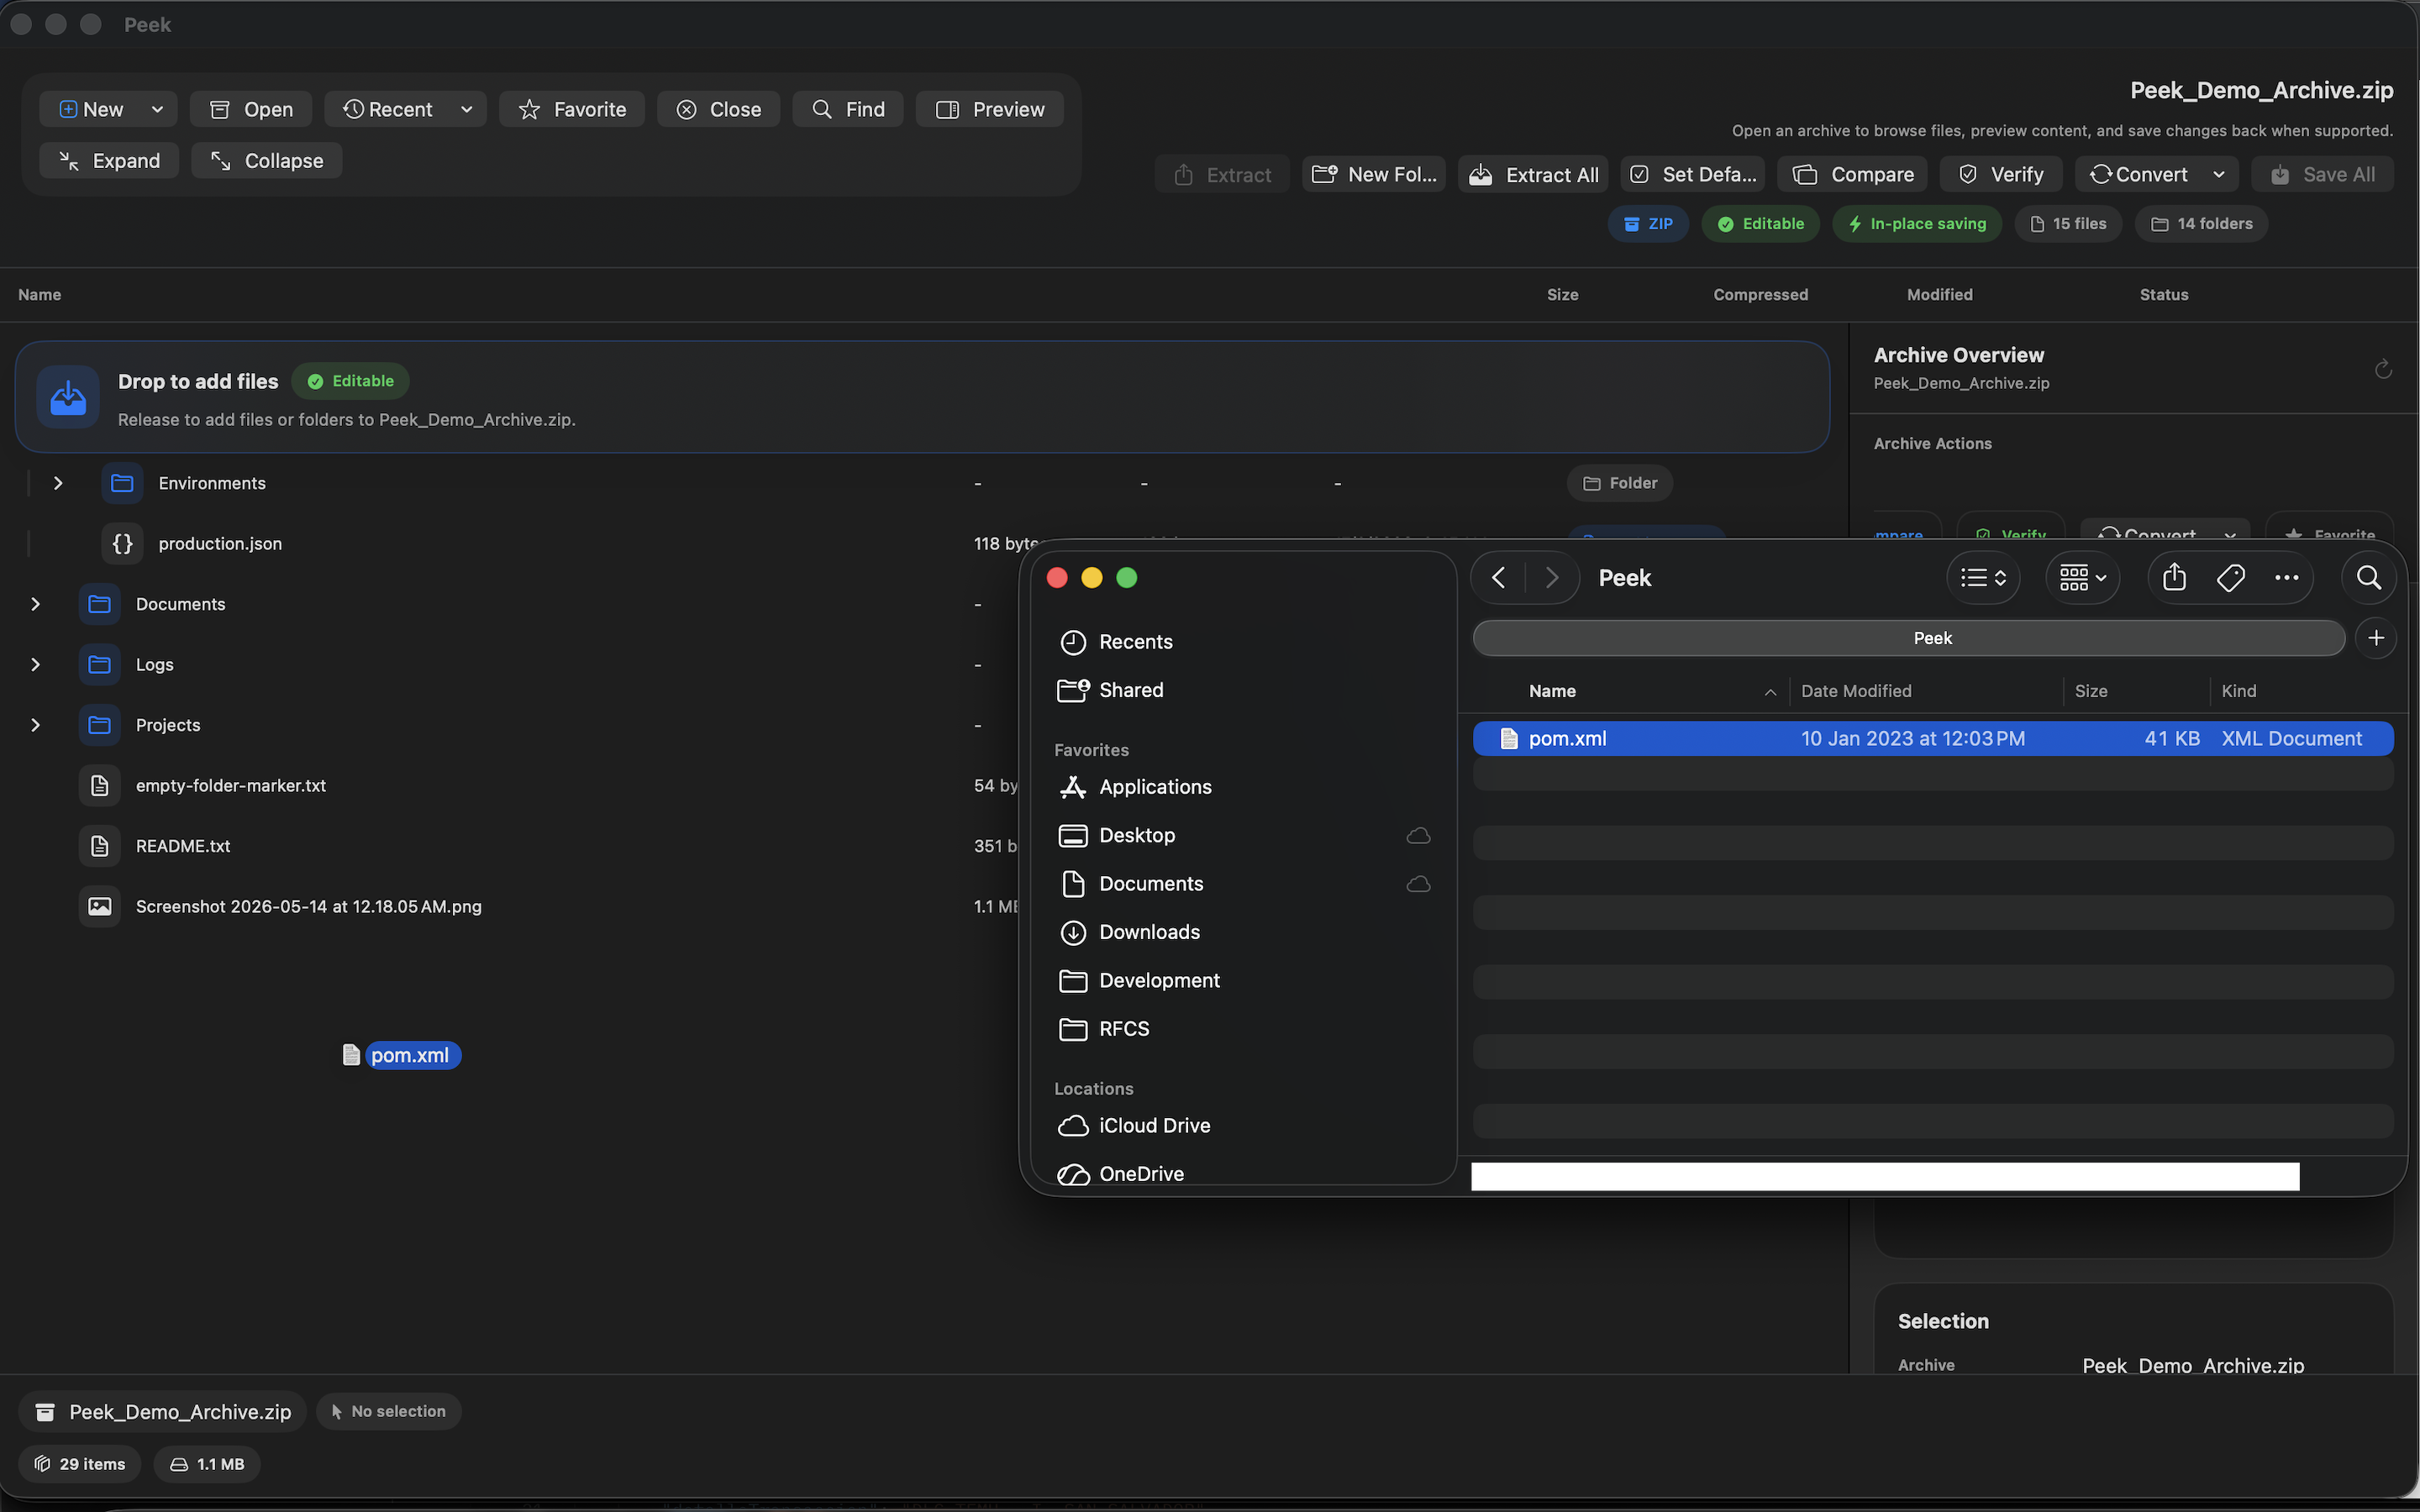Viewport: 2420px width, 1512px height.
Task: Sort Finder list by Date Modified
Action: [x=1855, y=691]
